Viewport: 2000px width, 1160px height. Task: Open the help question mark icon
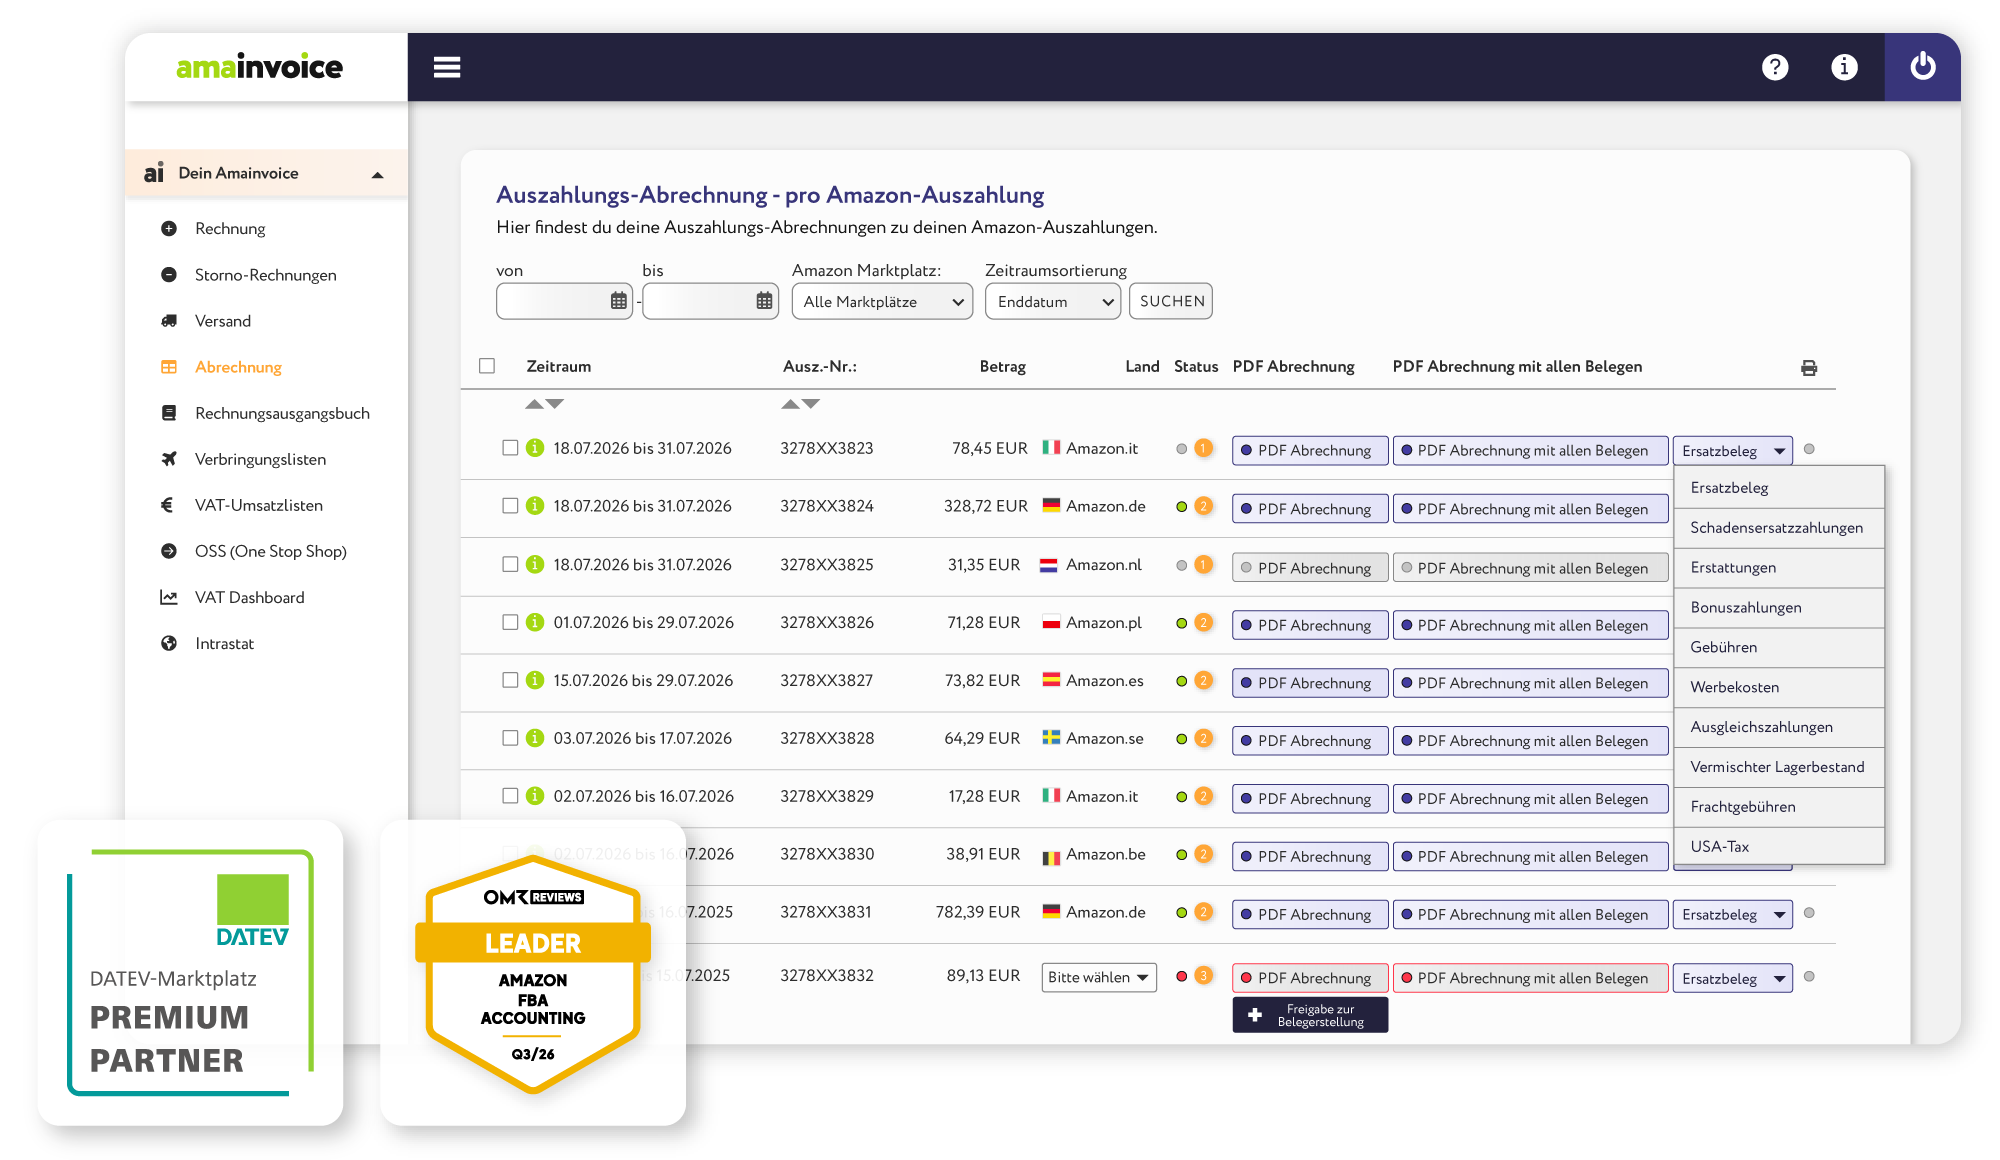[x=1775, y=67]
